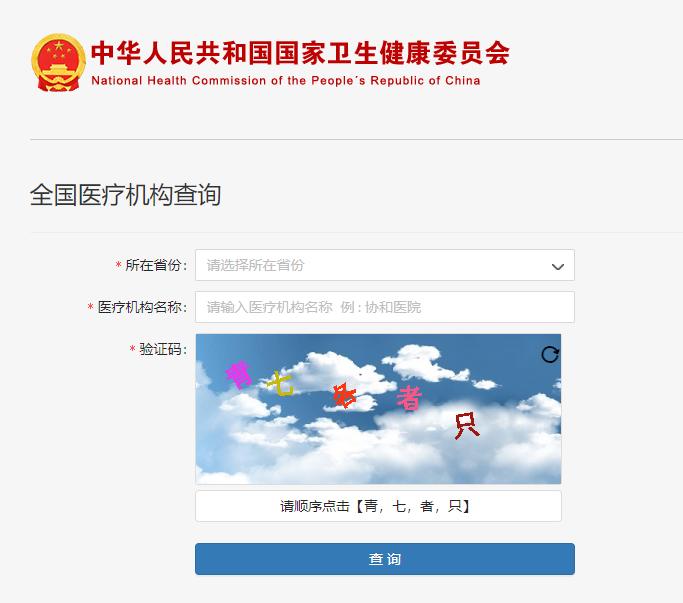This screenshot has height=603, width=683.
Task: Expand the province dropdown chevron arrow
Action: pos(558,266)
